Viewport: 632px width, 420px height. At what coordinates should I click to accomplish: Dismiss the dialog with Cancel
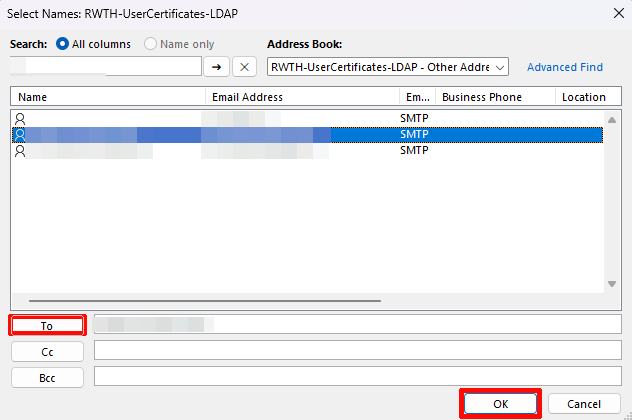[x=584, y=404]
